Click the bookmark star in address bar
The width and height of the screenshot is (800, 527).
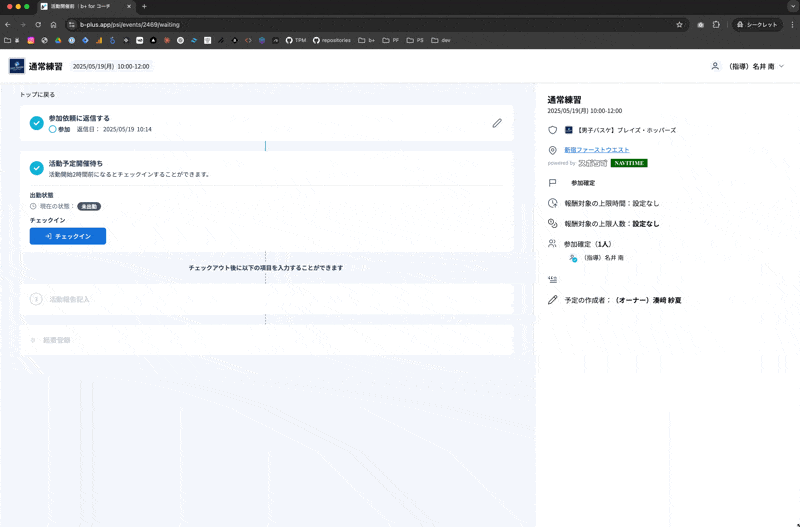[679, 24]
